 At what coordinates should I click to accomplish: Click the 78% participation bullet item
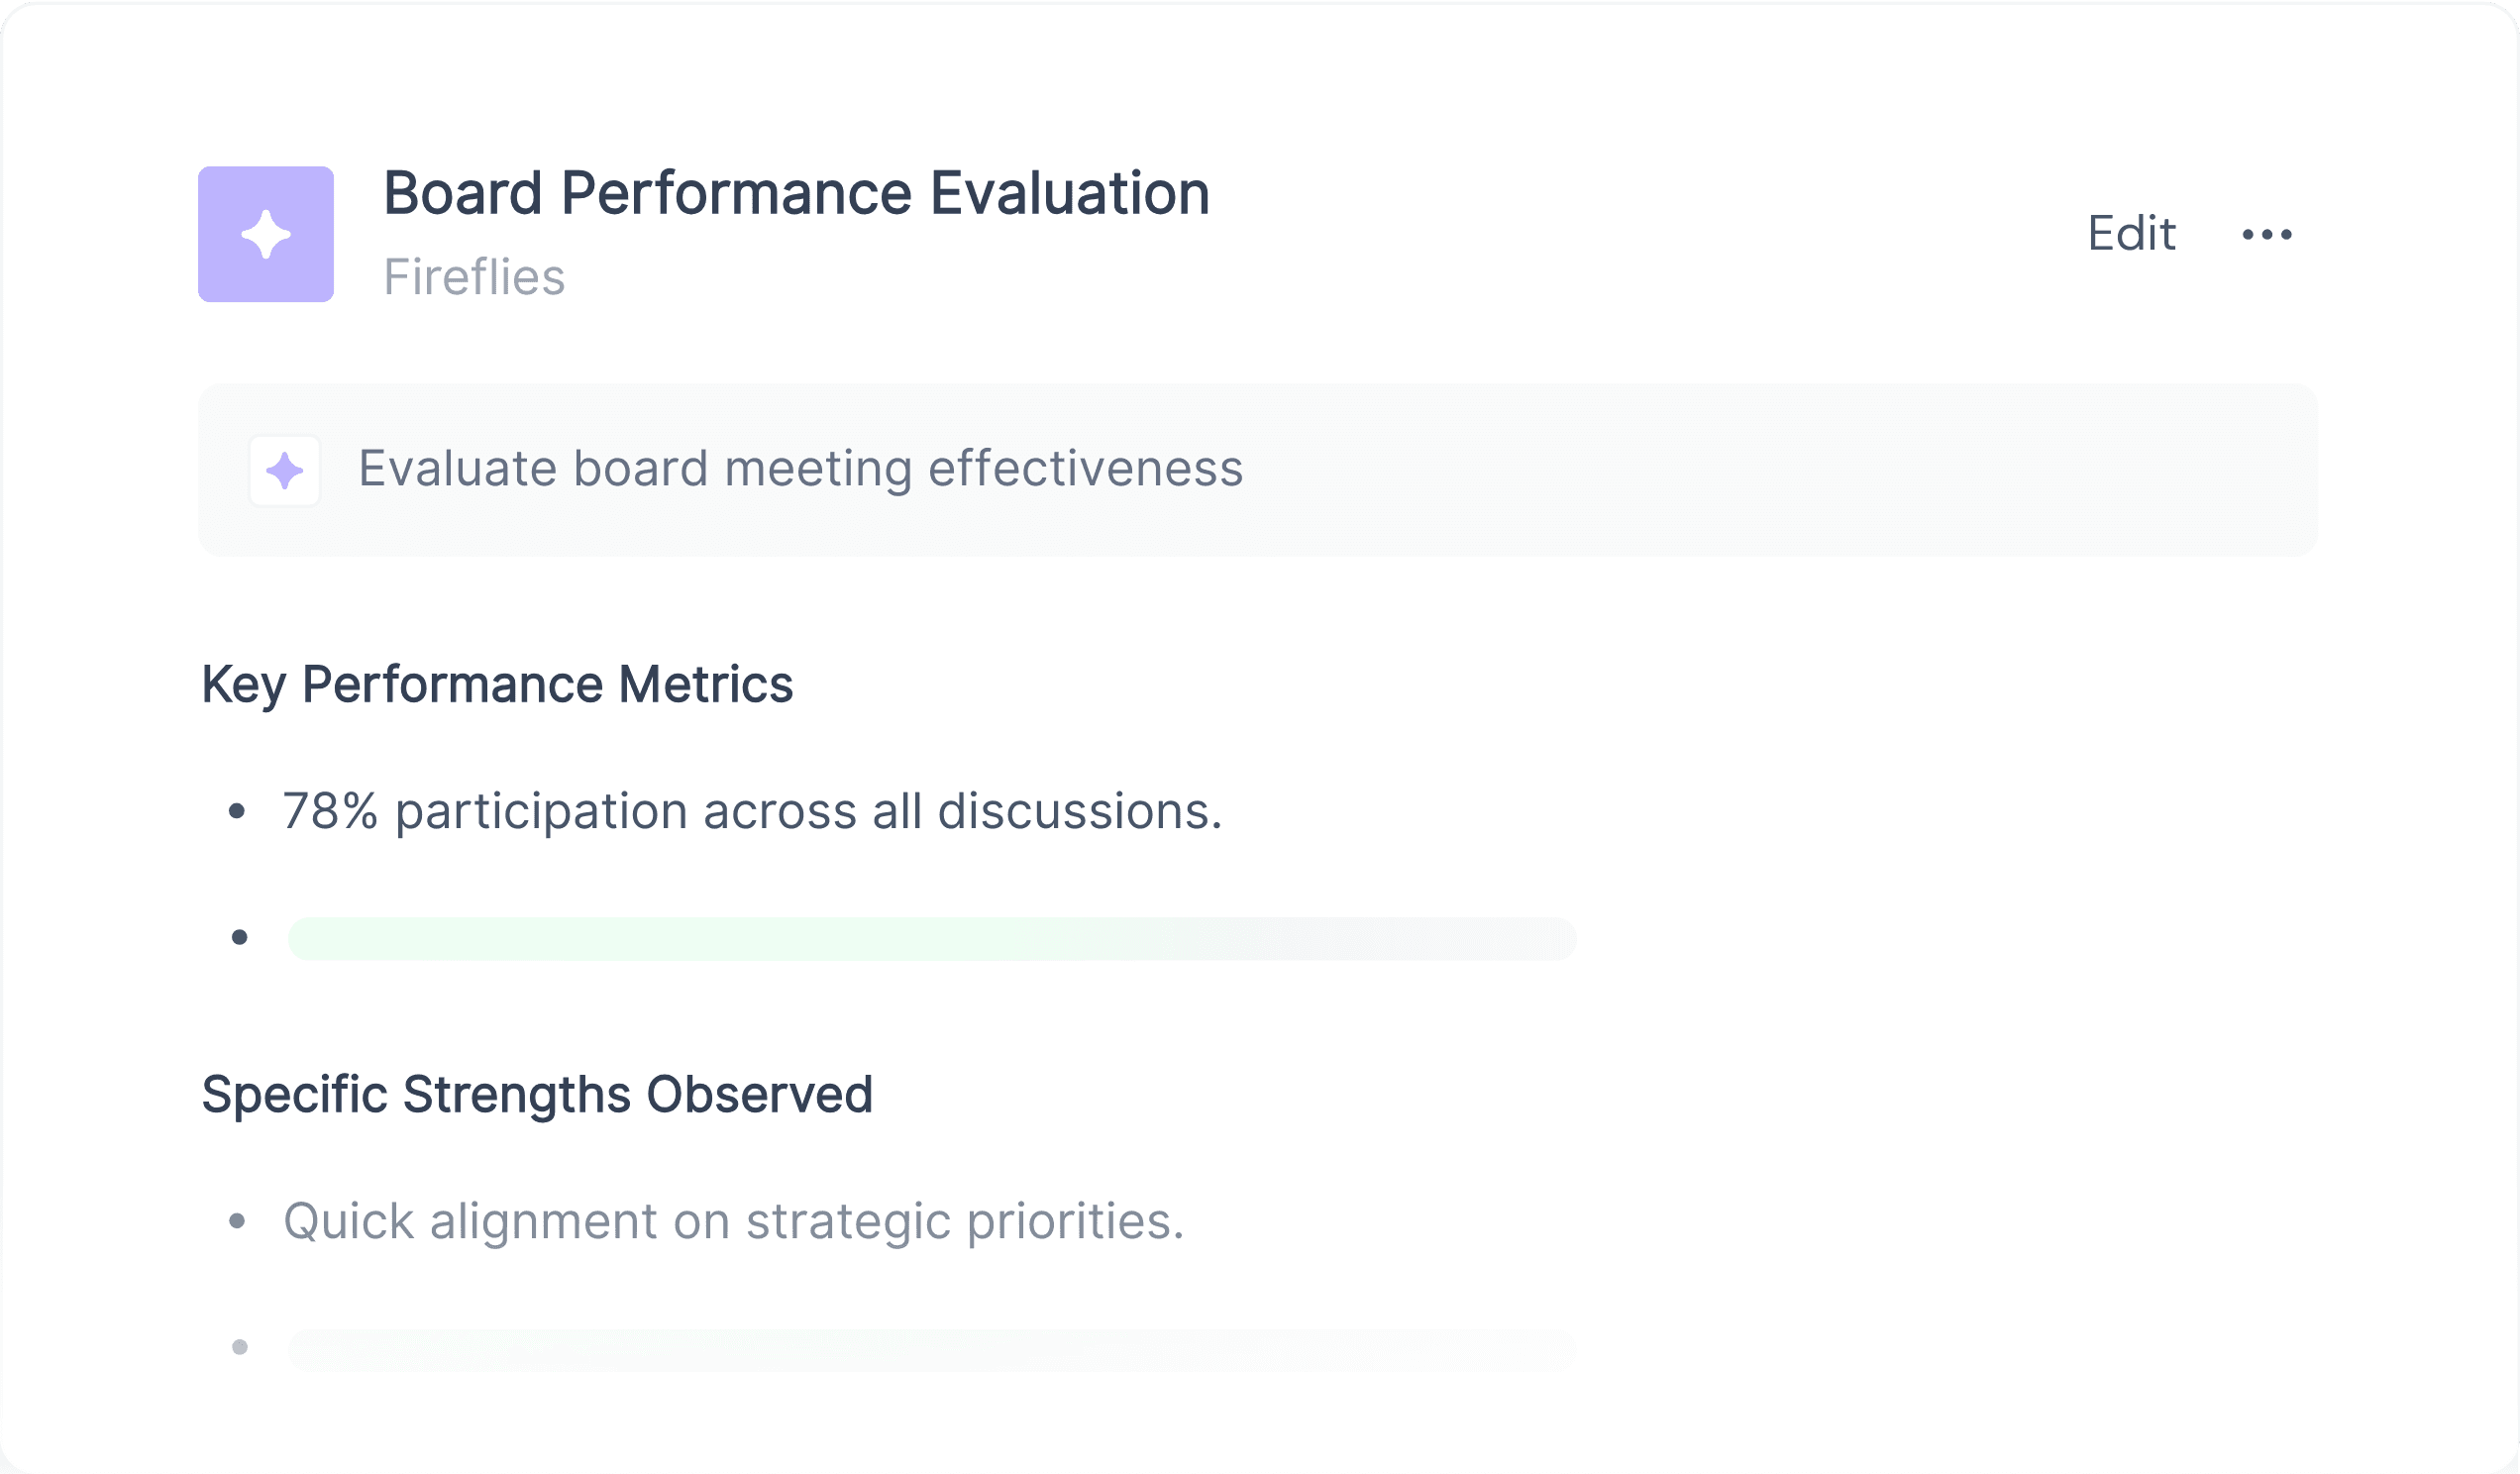coord(752,811)
